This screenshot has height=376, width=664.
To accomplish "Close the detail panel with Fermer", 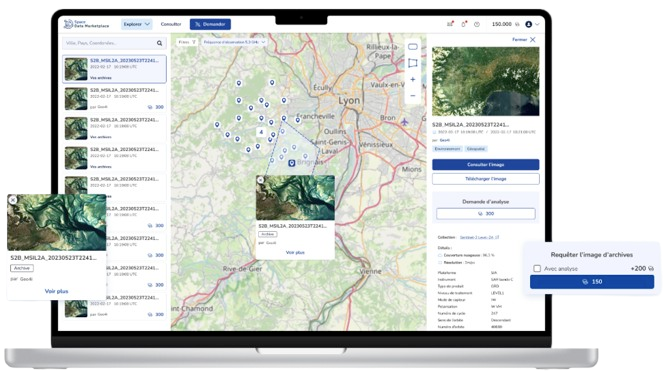I will 524,39.
